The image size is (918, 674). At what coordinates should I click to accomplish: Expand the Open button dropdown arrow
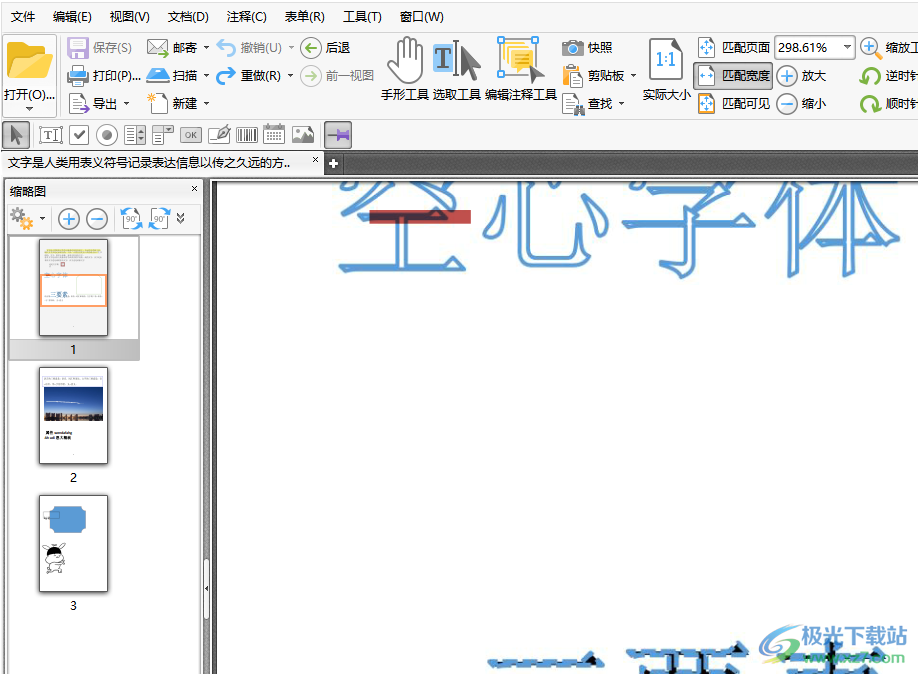[29, 109]
